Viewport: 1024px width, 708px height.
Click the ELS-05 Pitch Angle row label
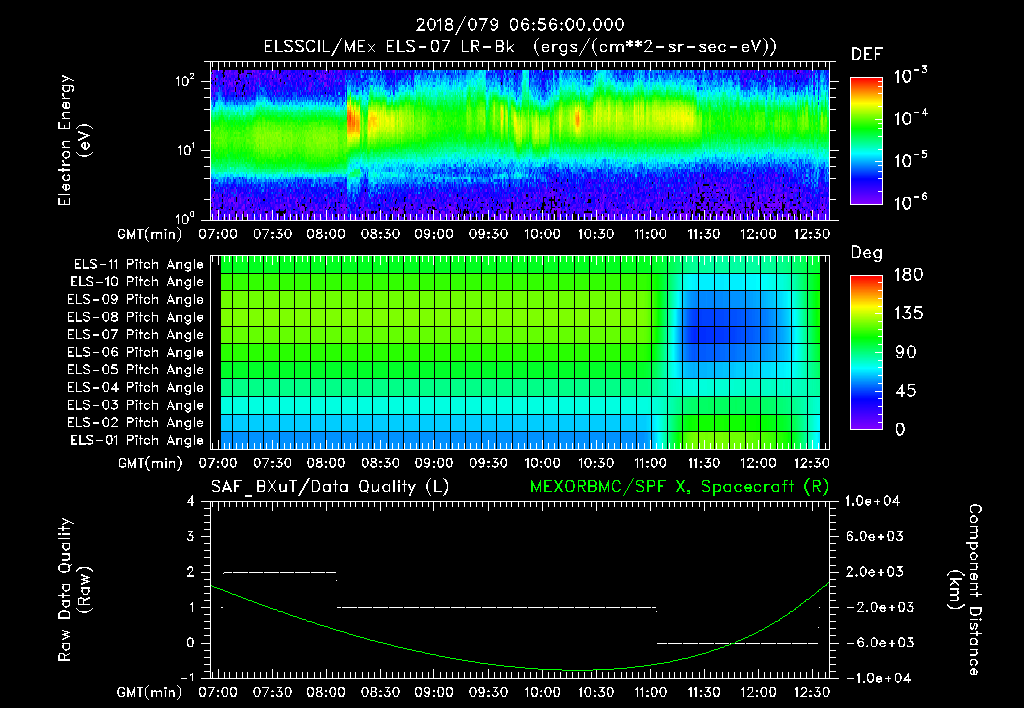click(x=136, y=370)
